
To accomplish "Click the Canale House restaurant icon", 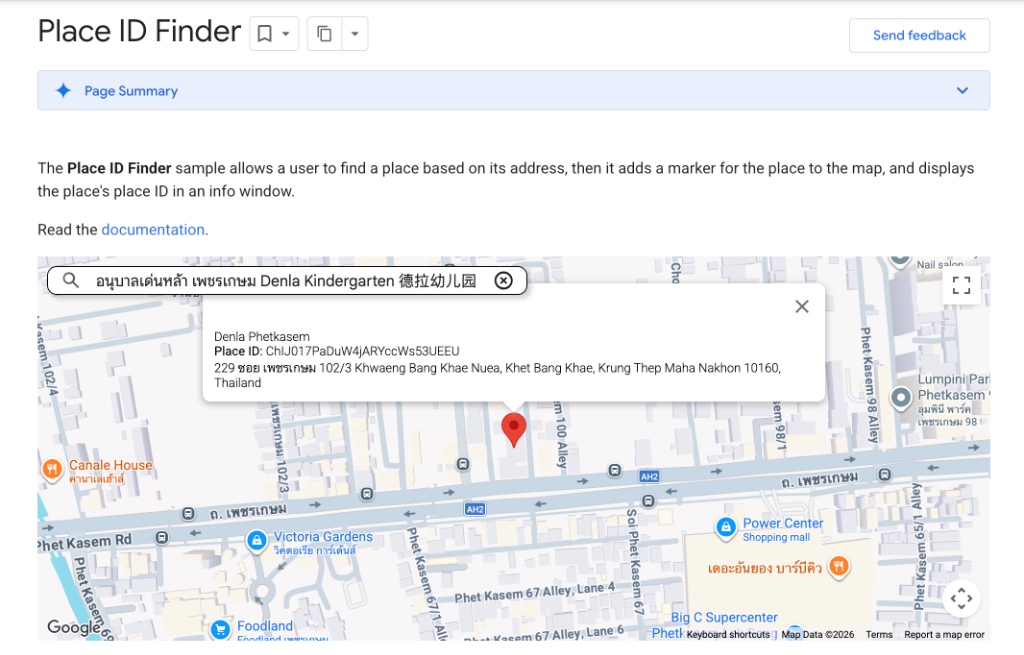I will pyautogui.click(x=52, y=469).
